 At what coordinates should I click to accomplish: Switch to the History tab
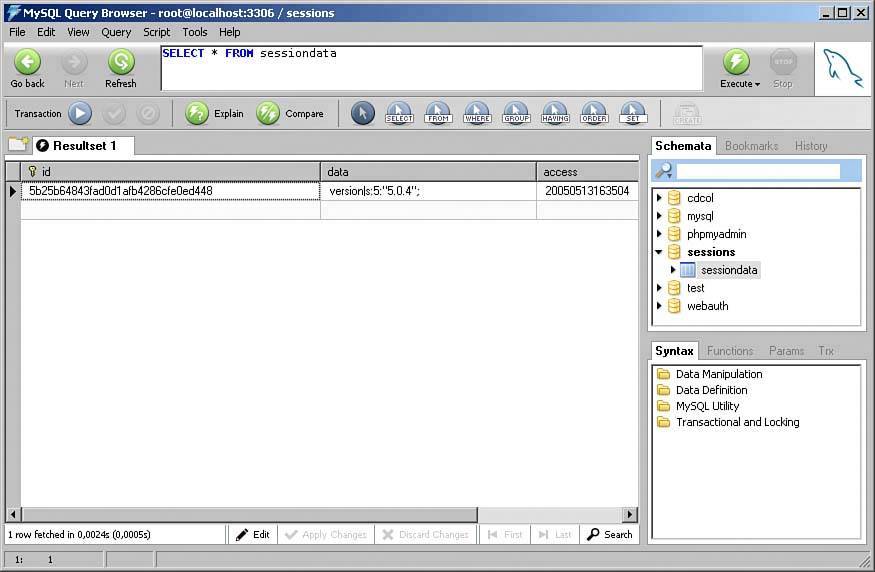(811, 146)
